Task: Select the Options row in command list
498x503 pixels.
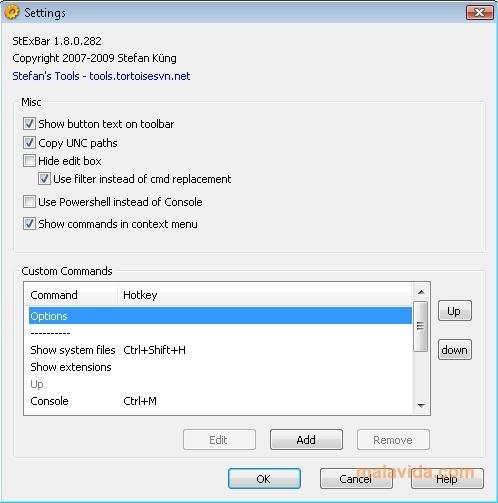Action: tap(220, 316)
